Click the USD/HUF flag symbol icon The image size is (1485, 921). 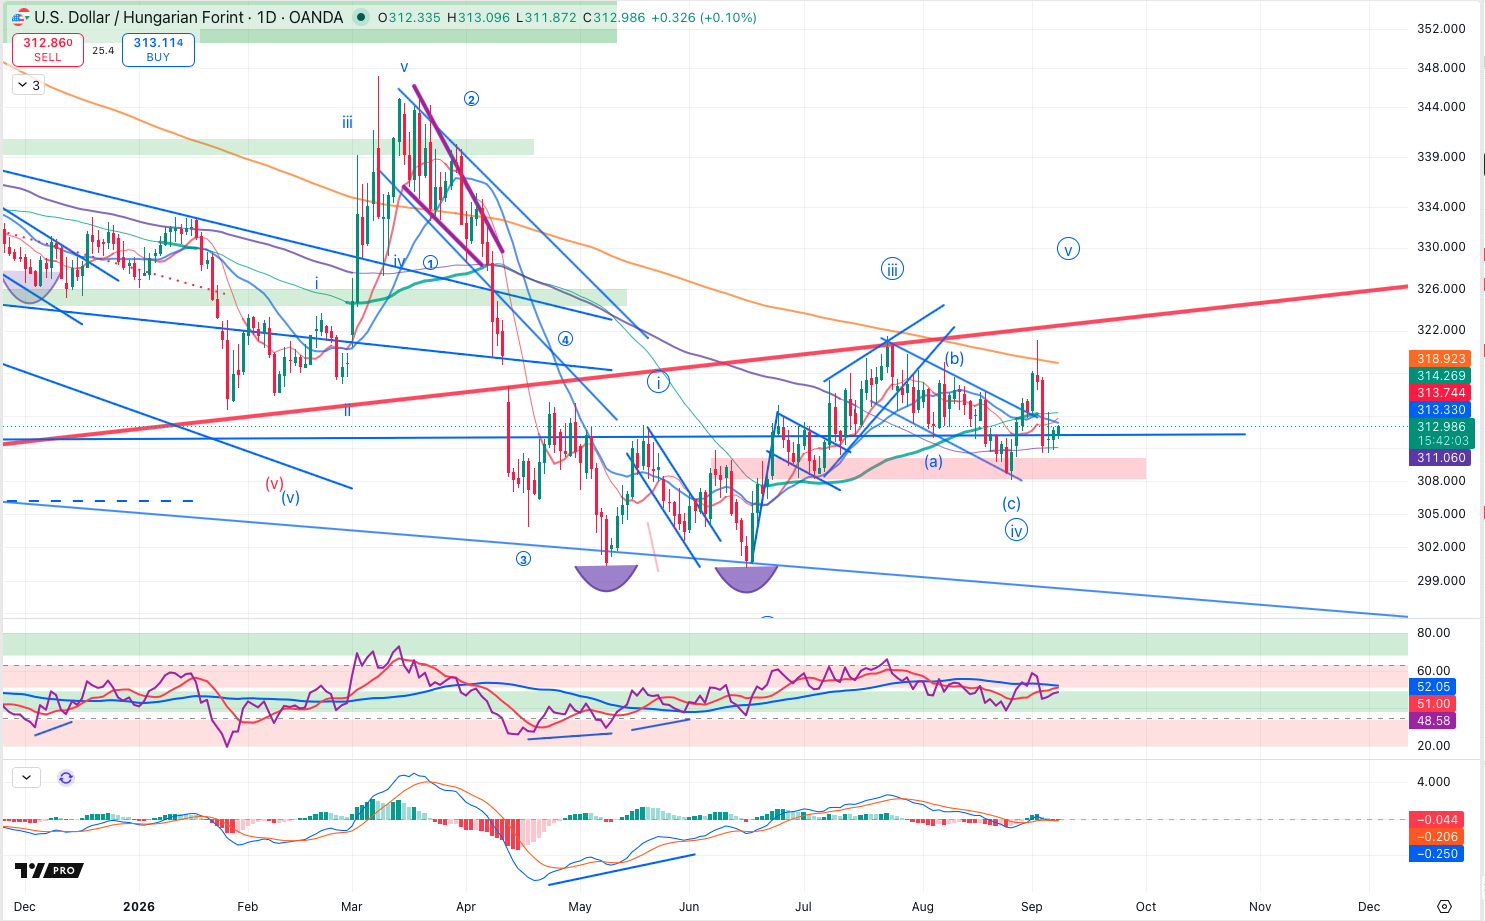[19, 18]
